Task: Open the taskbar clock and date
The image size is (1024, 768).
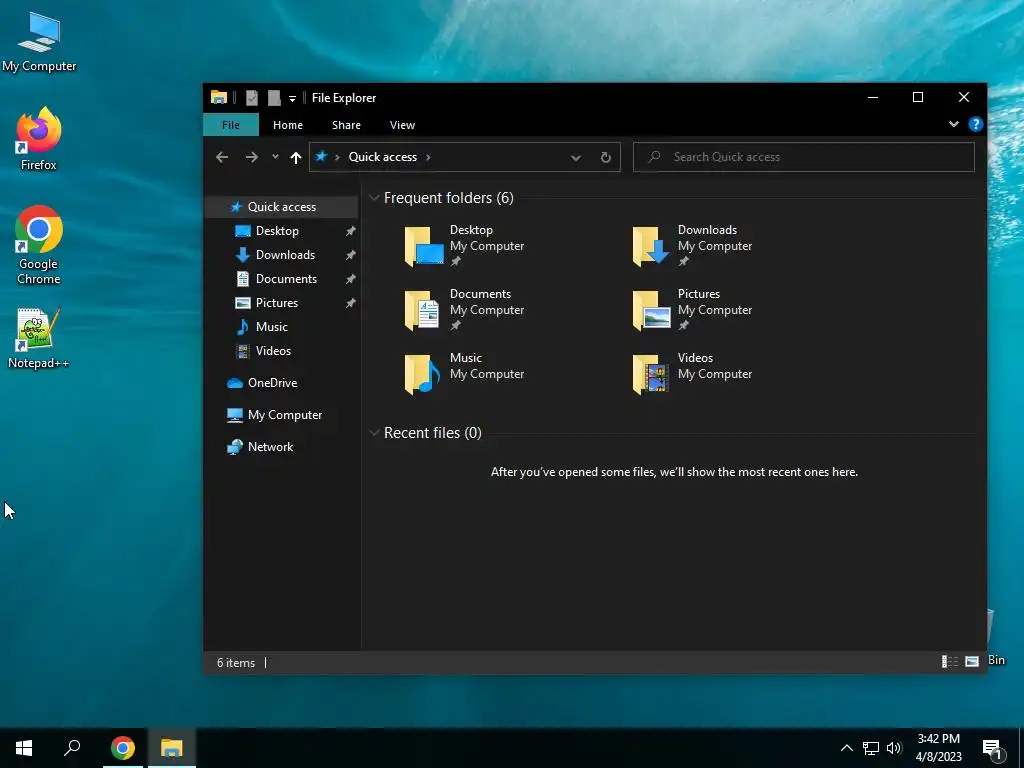Action: click(x=938, y=748)
